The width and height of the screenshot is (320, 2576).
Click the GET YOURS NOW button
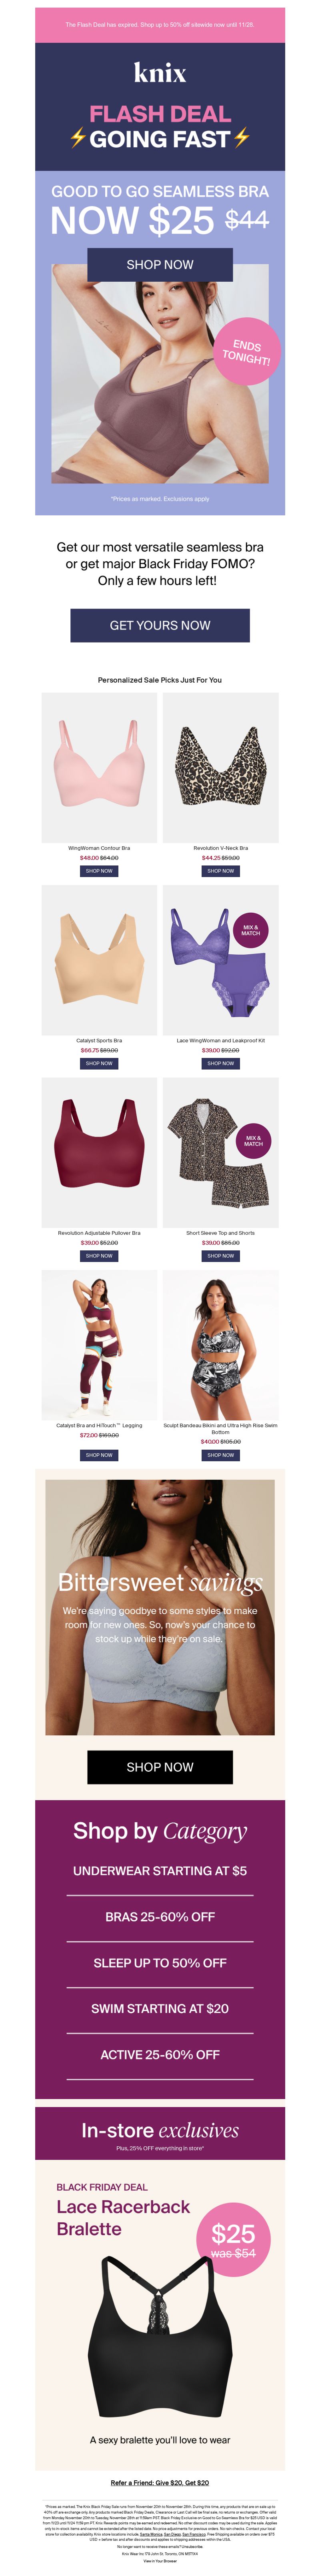point(160,625)
